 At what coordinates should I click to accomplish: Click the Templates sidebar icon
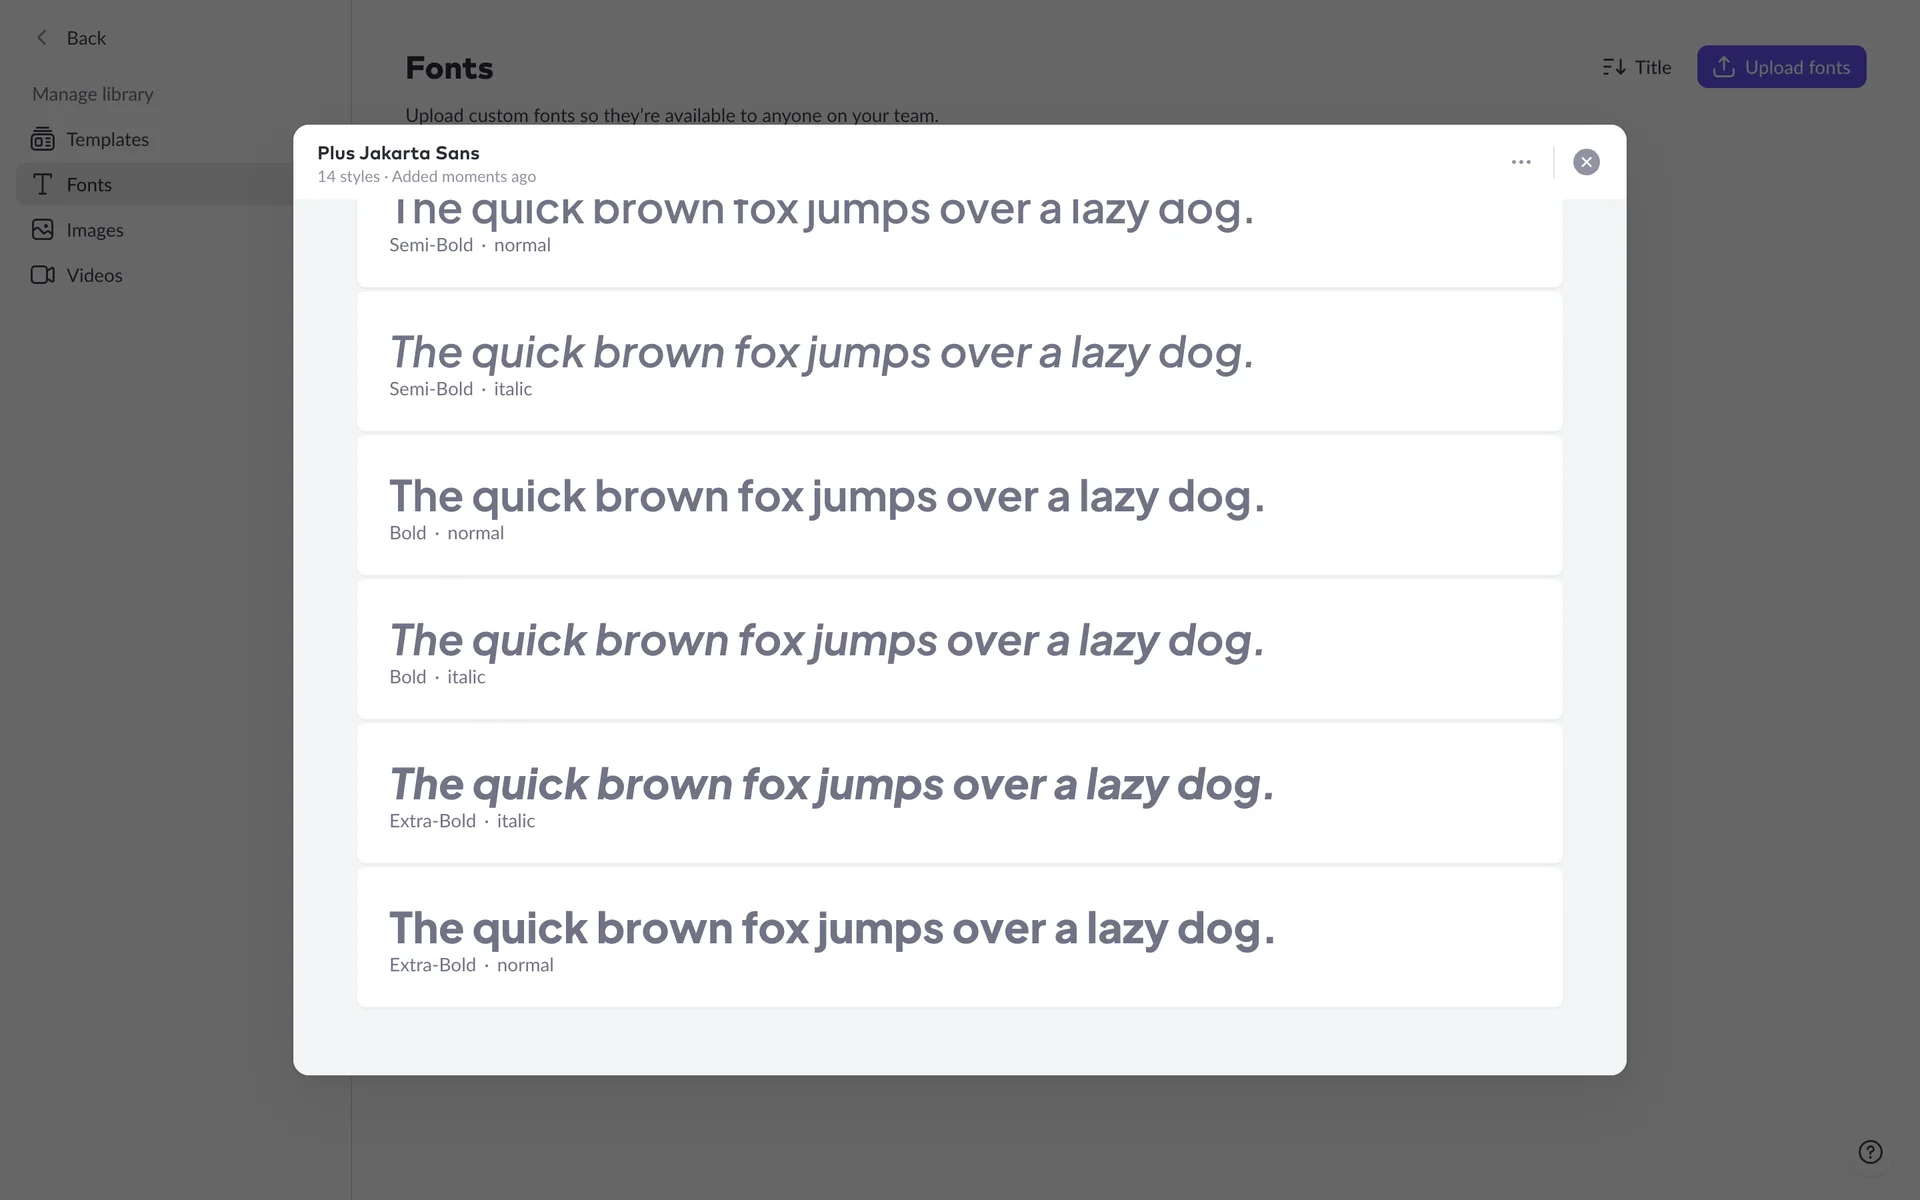(42, 139)
